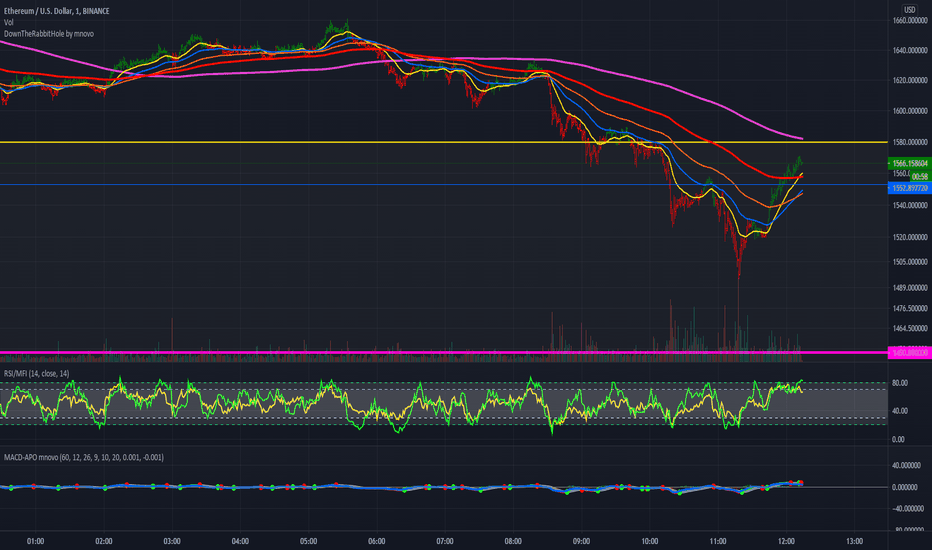The height and width of the screenshot is (550, 932).
Task: Click the 11:00 time axis label
Action: pyautogui.click(x=718, y=541)
